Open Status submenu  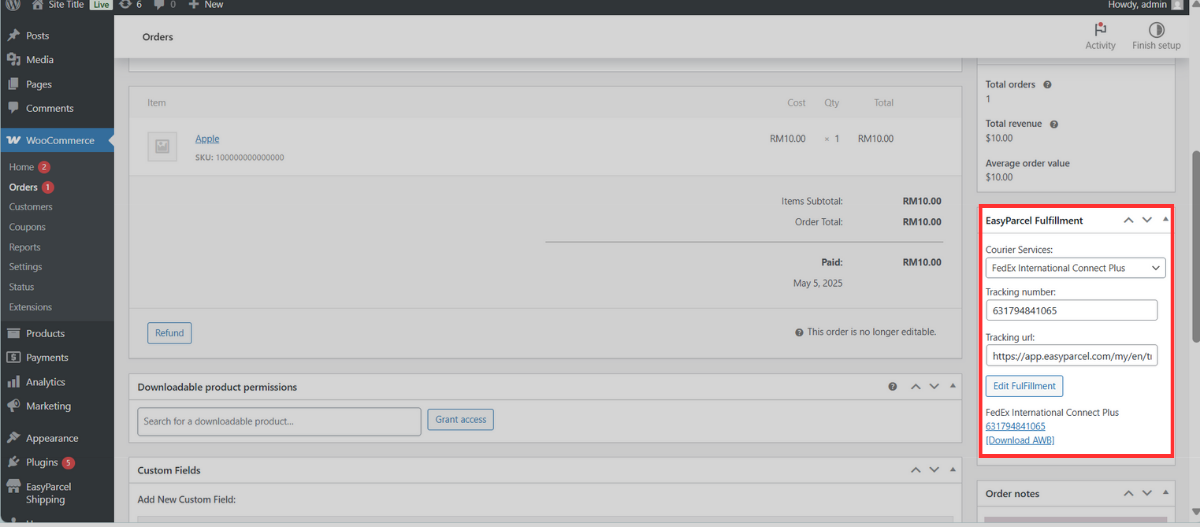click(22, 287)
